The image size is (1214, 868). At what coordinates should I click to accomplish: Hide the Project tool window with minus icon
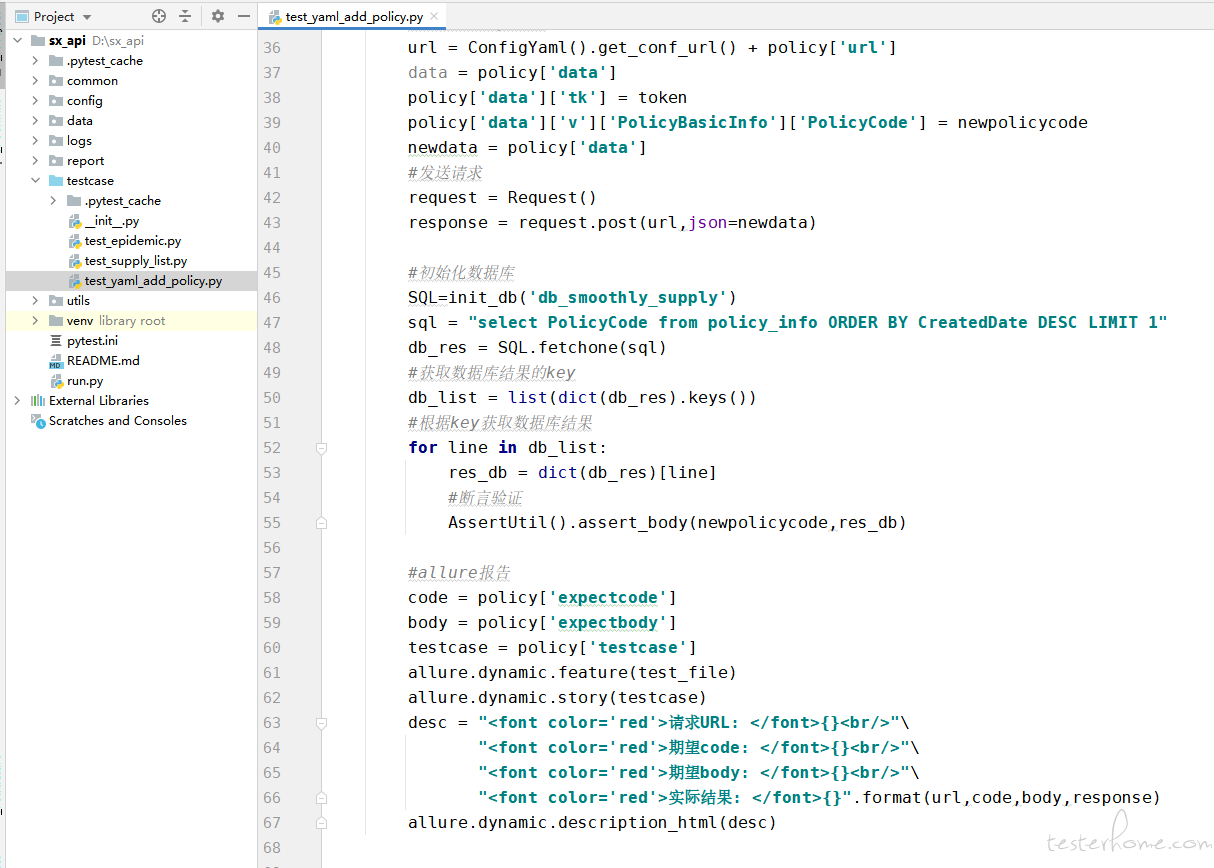coord(244,16)
